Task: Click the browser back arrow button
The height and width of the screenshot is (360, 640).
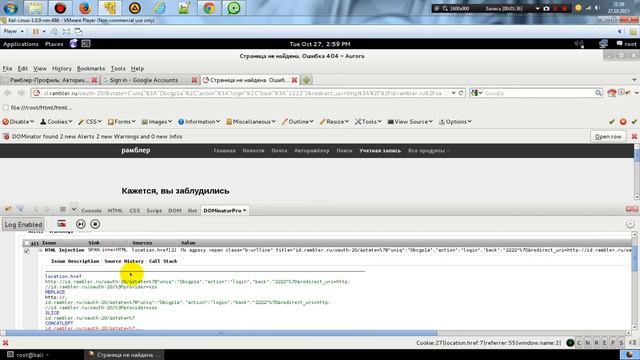Action: pyautogui.click(x=8, y=93)
